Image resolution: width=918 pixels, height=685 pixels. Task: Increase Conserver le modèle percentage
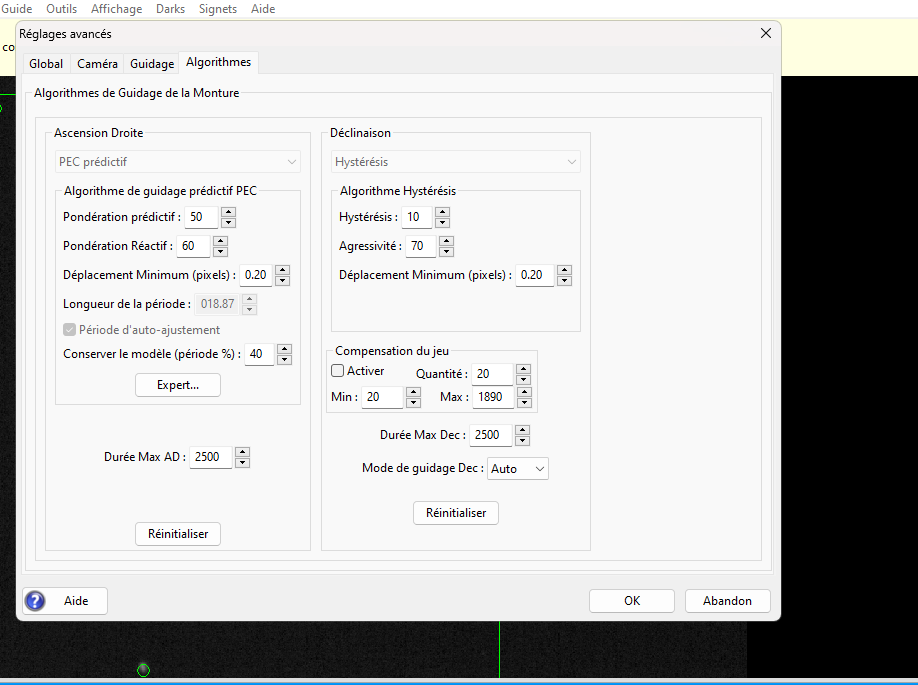click(x=285, y=349)
